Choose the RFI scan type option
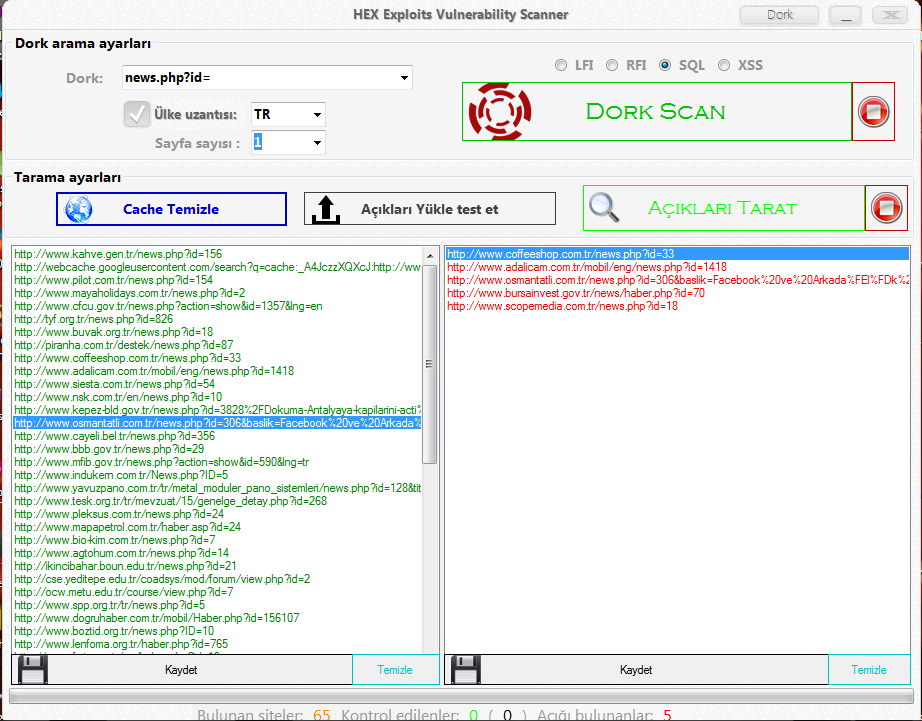 point(612,65)
